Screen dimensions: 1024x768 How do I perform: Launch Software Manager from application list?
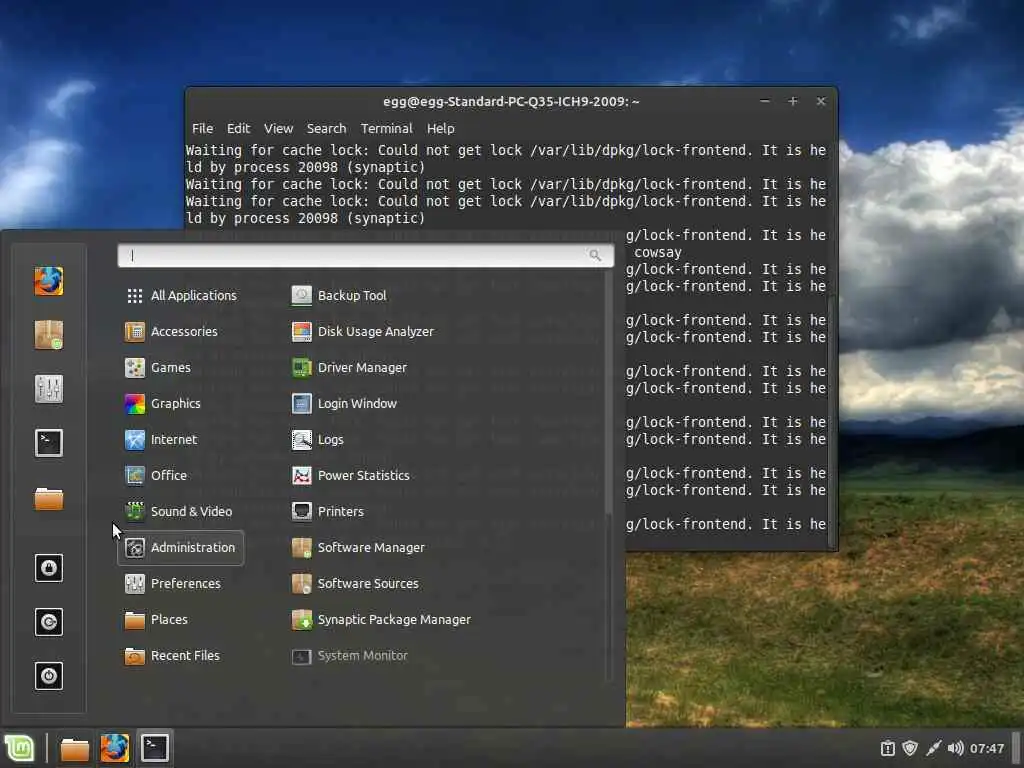tap(358, 548)
